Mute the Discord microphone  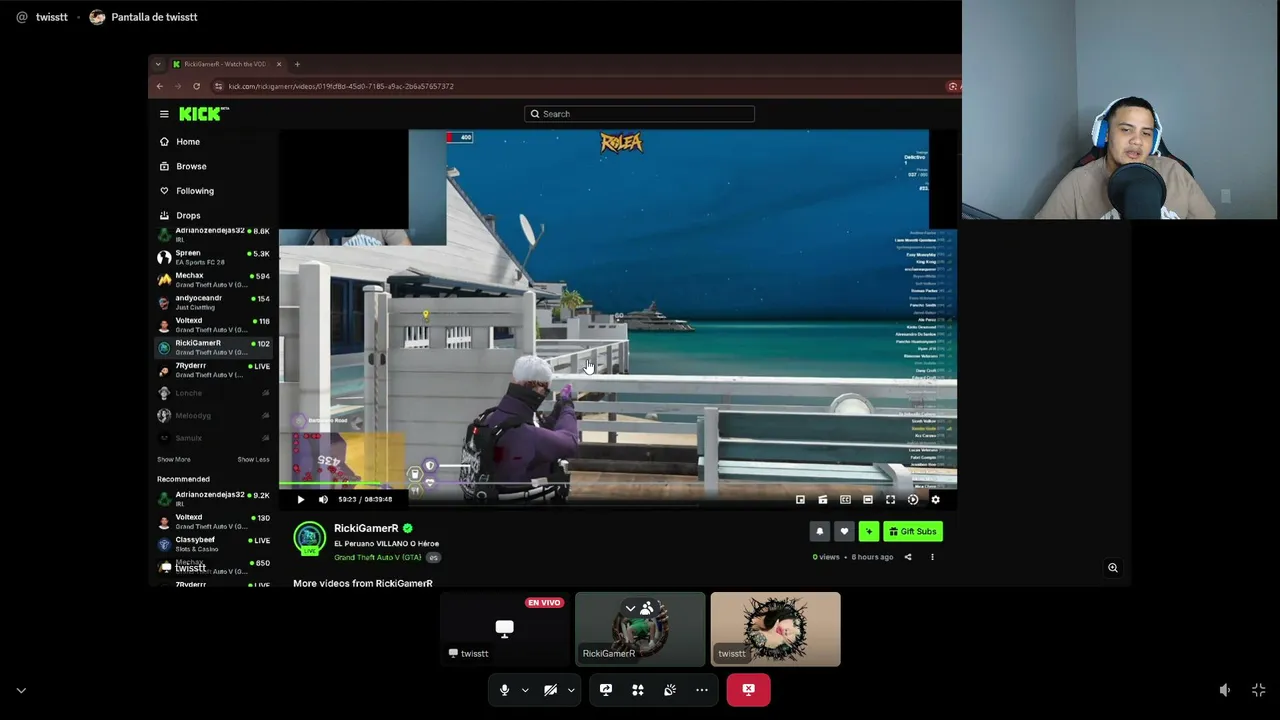(x=504, y=690)
